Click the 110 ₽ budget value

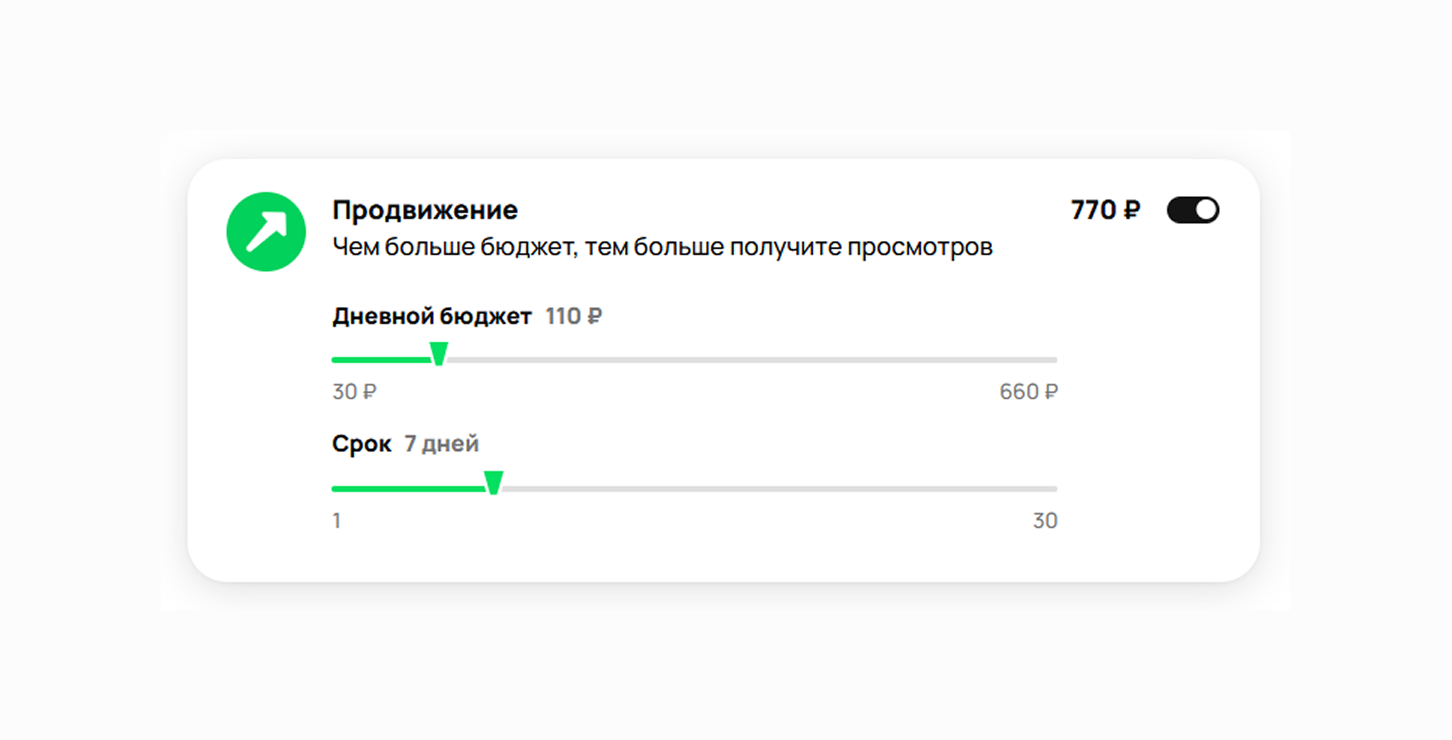pyautogui.click(x=574, y=317)
